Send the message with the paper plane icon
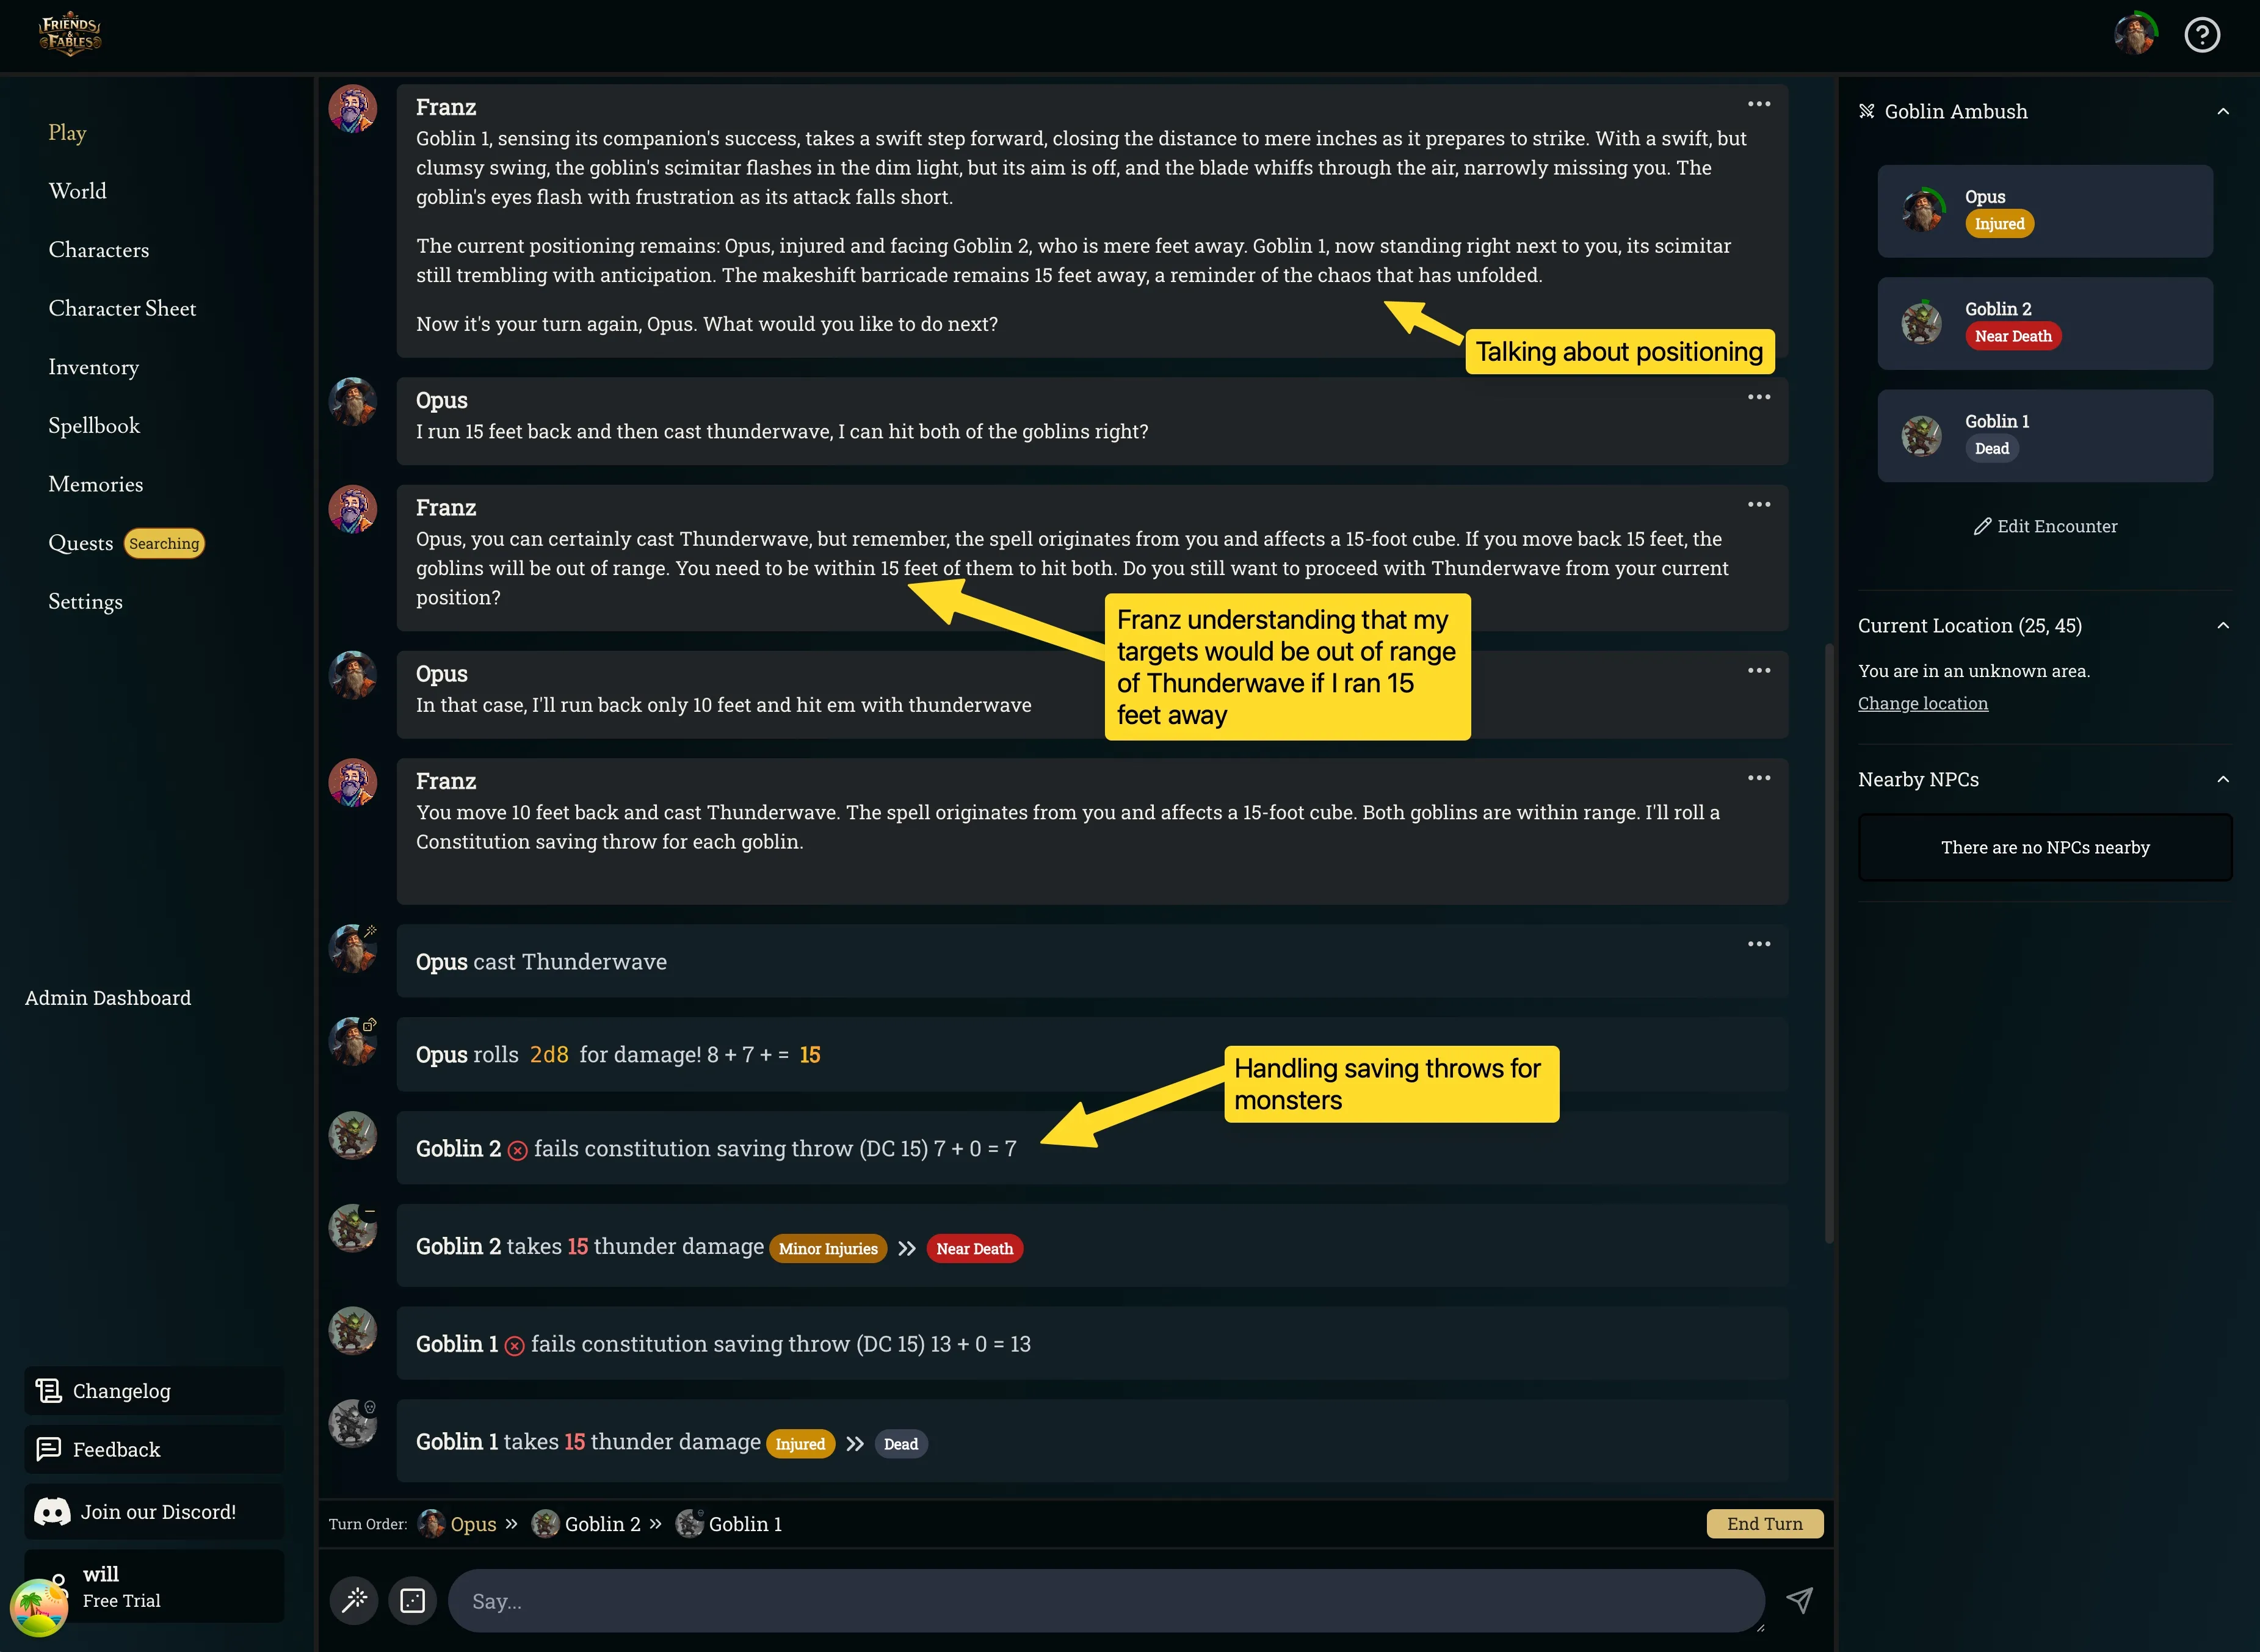 (1799, 1600)
